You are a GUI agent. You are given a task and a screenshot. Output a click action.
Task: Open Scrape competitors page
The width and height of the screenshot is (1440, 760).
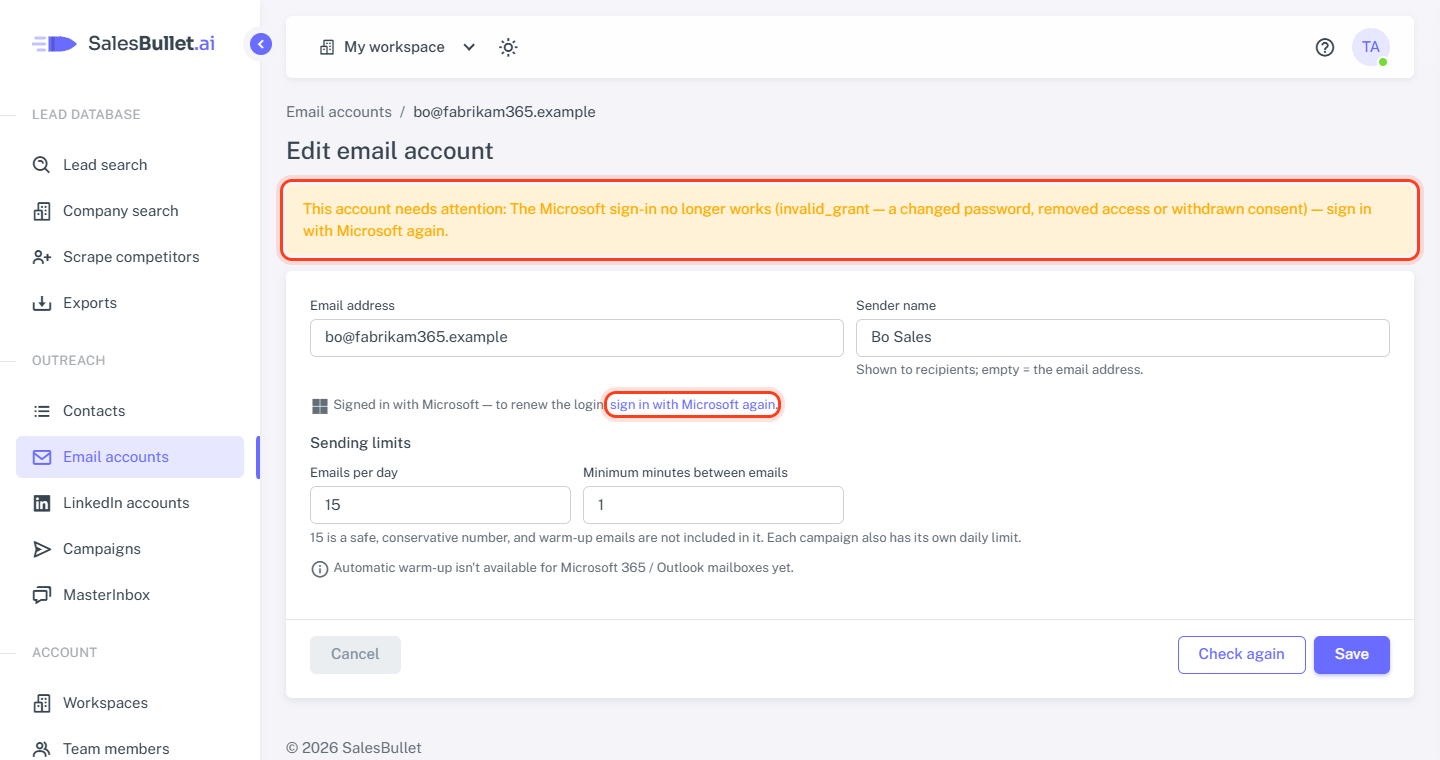coord(130,257)
